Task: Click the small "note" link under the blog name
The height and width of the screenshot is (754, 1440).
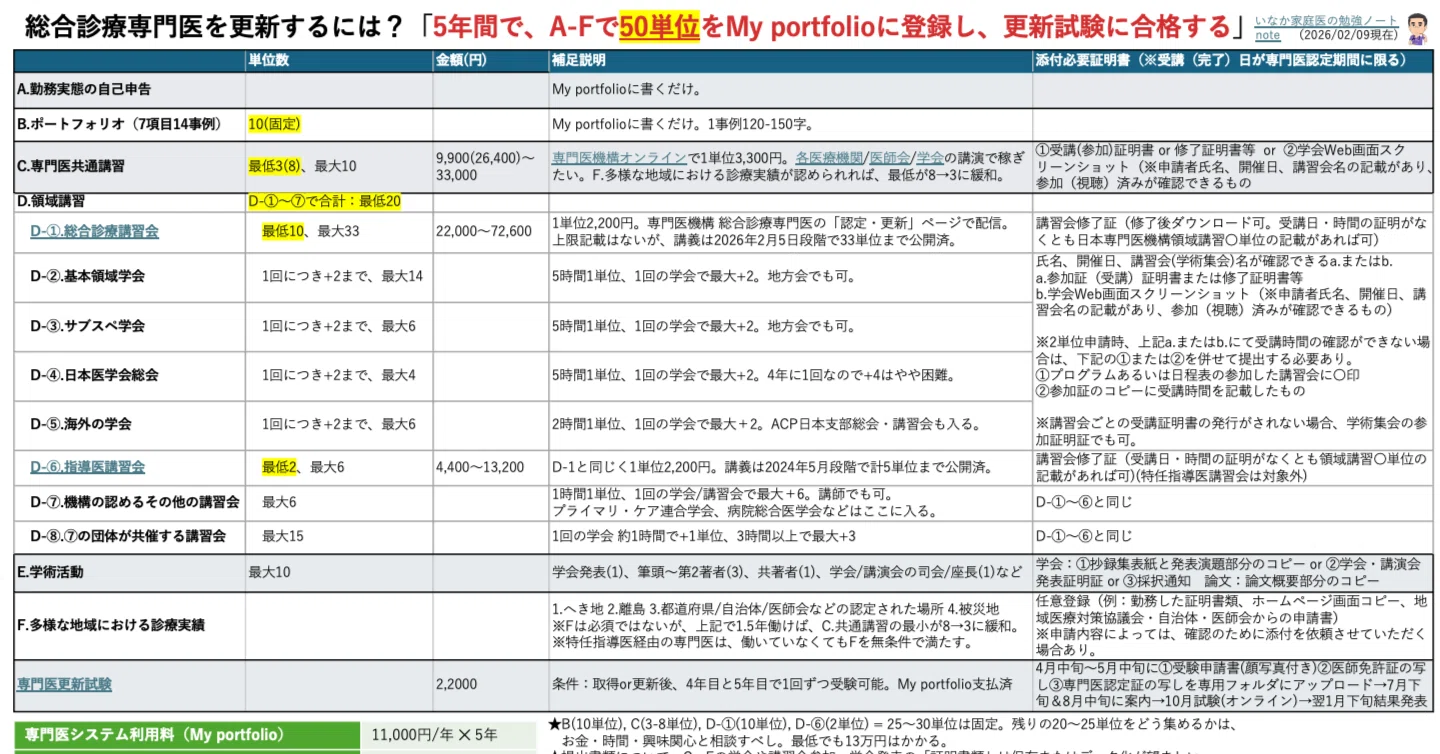Action: 1268,35
